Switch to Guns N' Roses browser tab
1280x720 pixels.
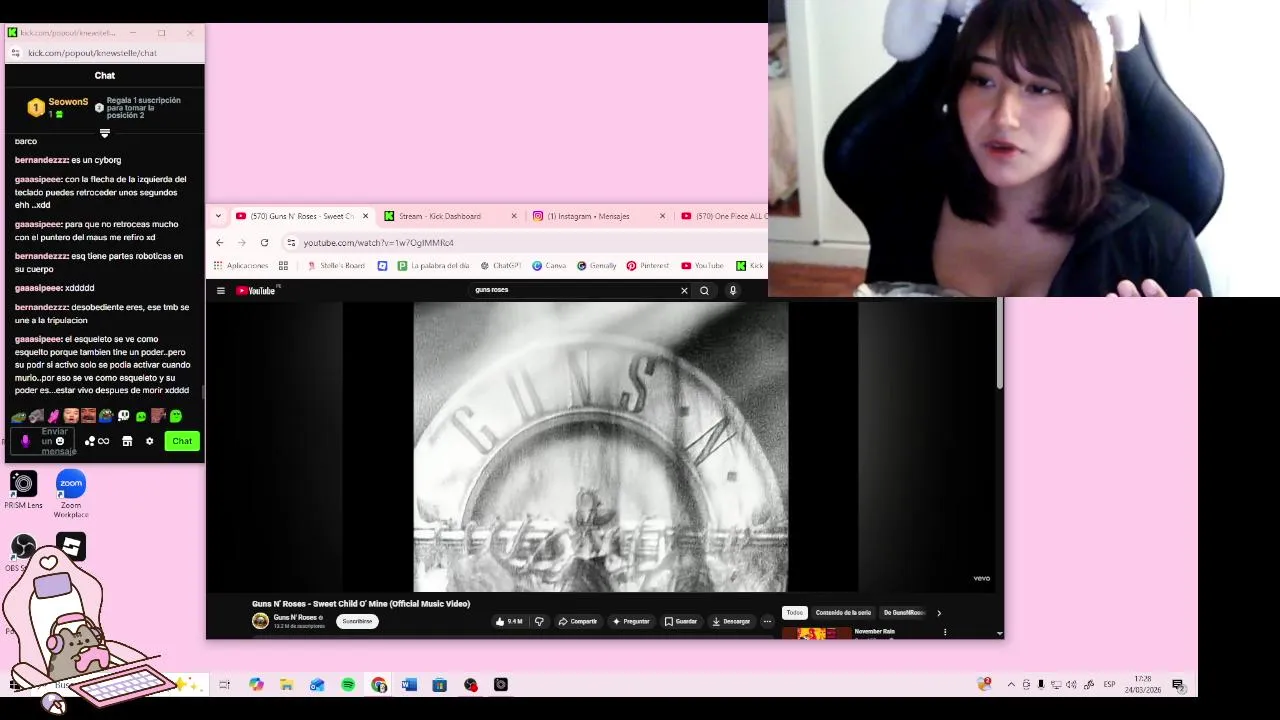[301, 216]
